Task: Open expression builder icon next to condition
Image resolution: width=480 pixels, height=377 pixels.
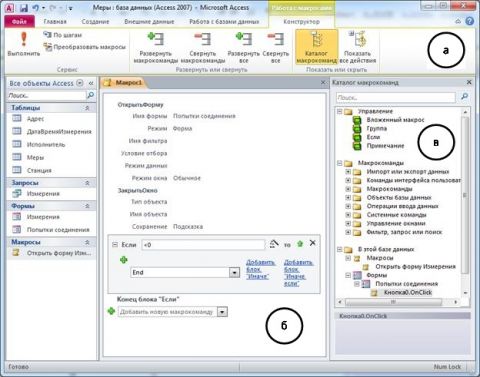Action: coord(274,244)
